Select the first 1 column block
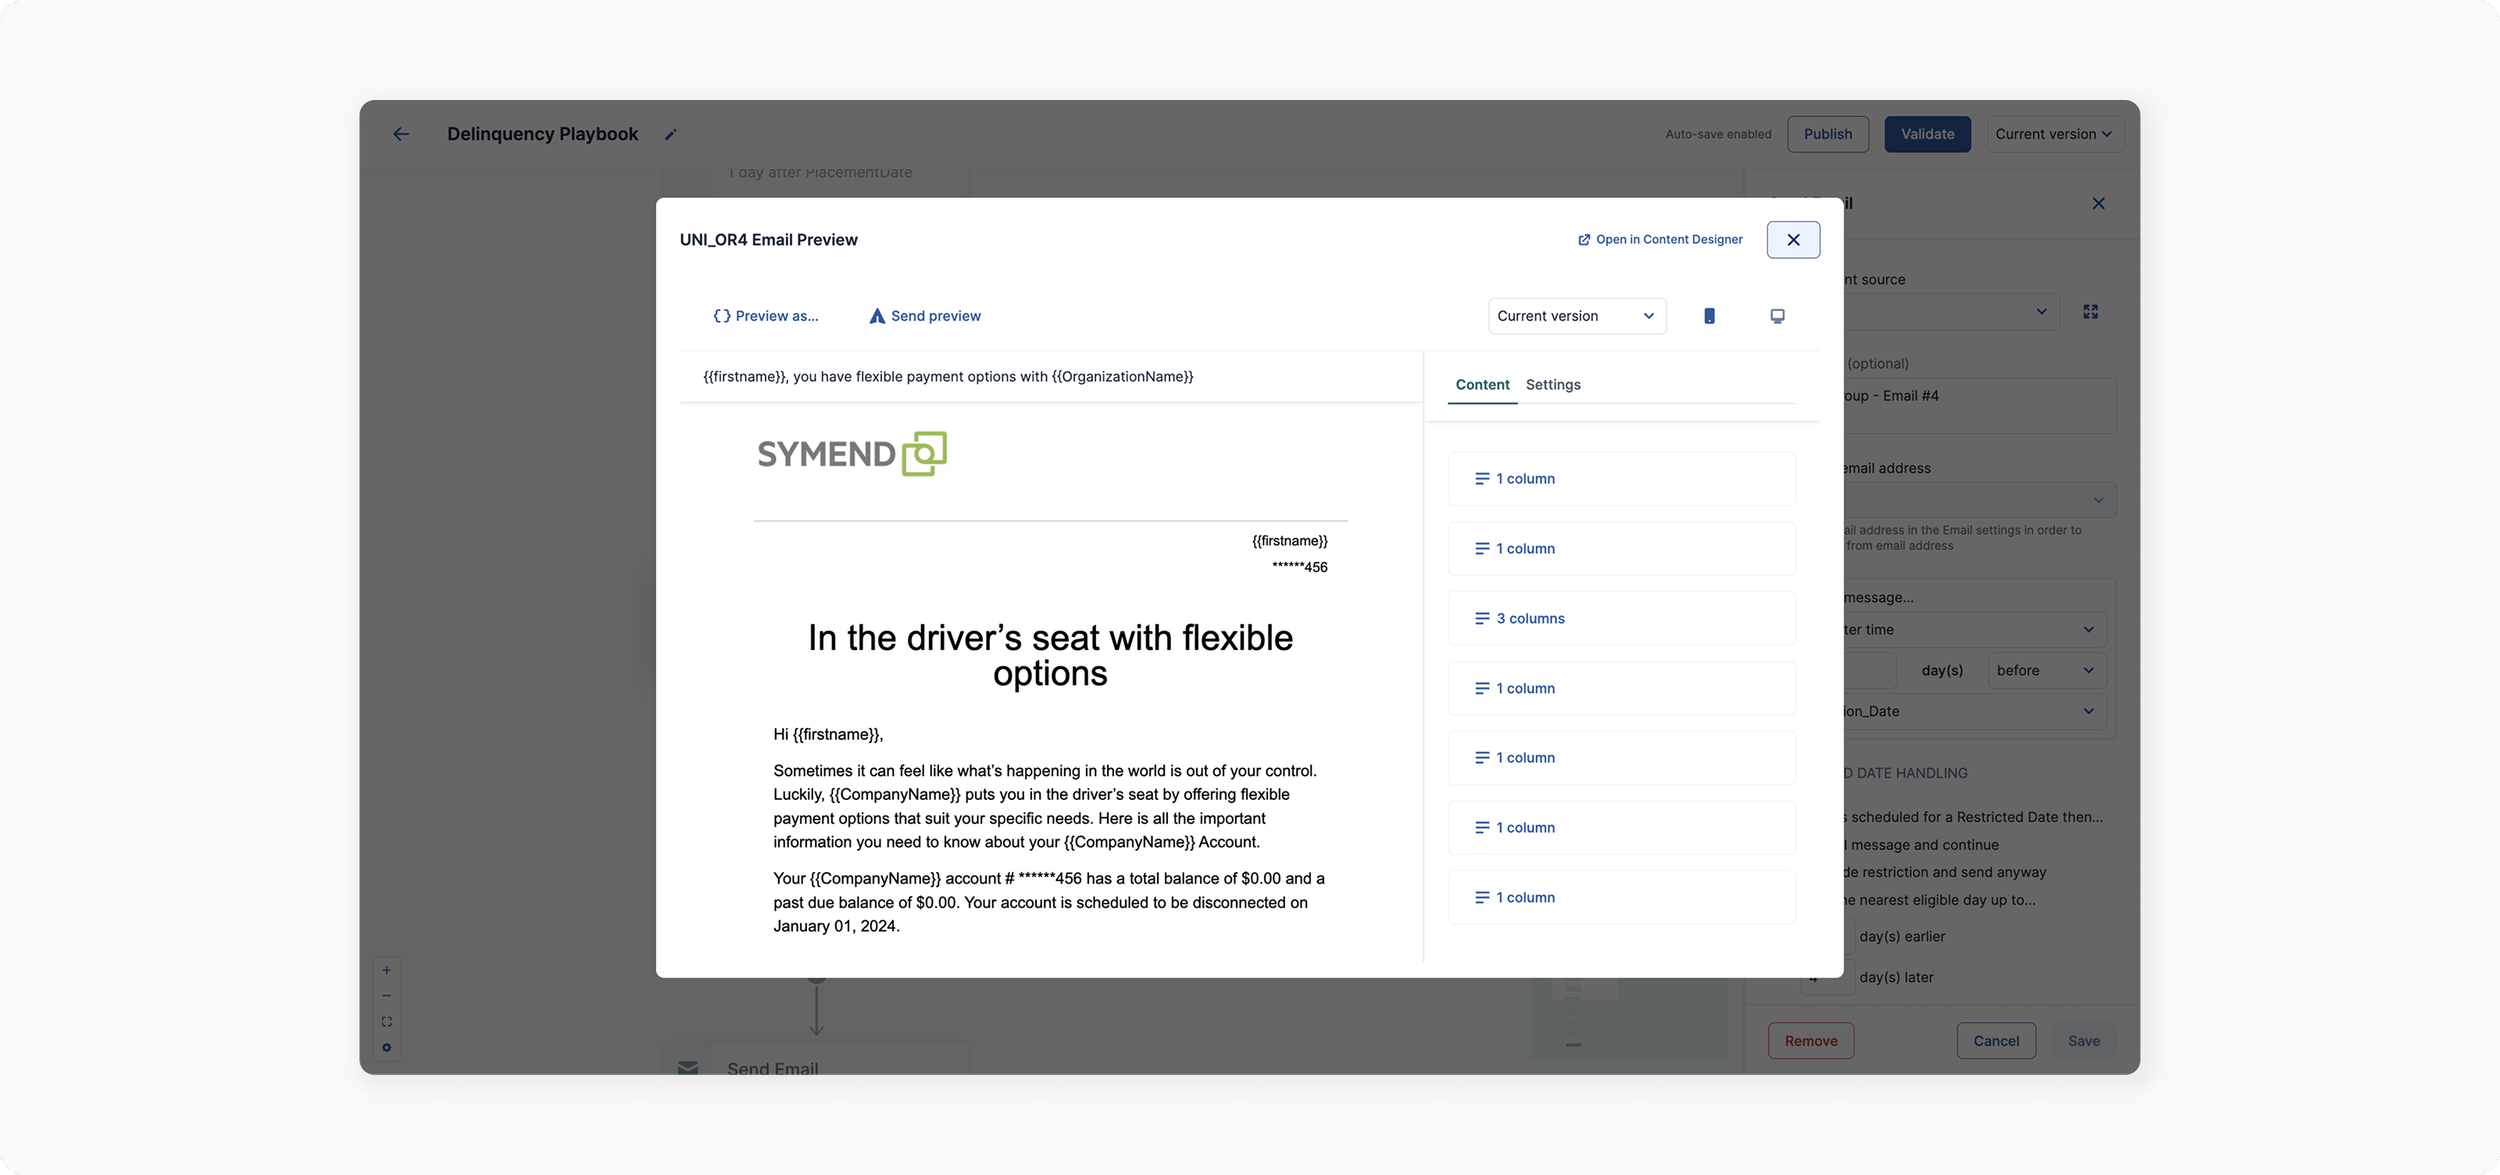This screenshot has height=1175, width=2500. pos(1621,479)
